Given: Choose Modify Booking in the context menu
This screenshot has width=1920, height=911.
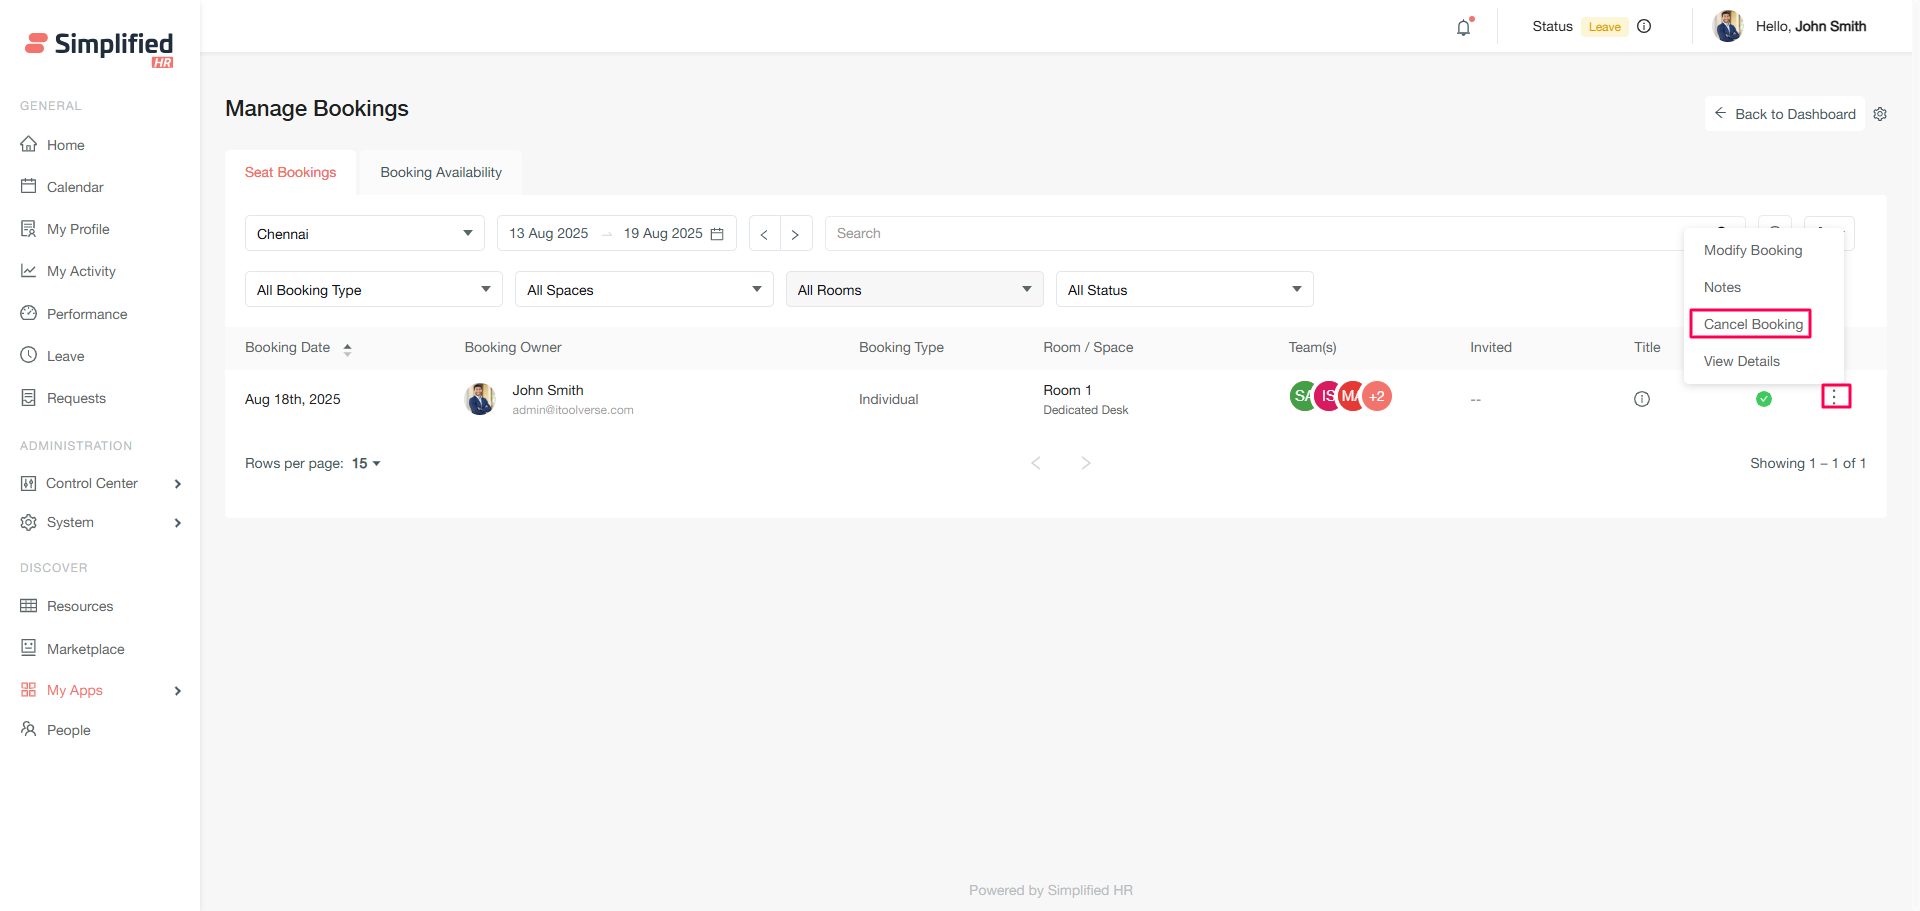Looking at the screenshot, I should coord(1752,250).
